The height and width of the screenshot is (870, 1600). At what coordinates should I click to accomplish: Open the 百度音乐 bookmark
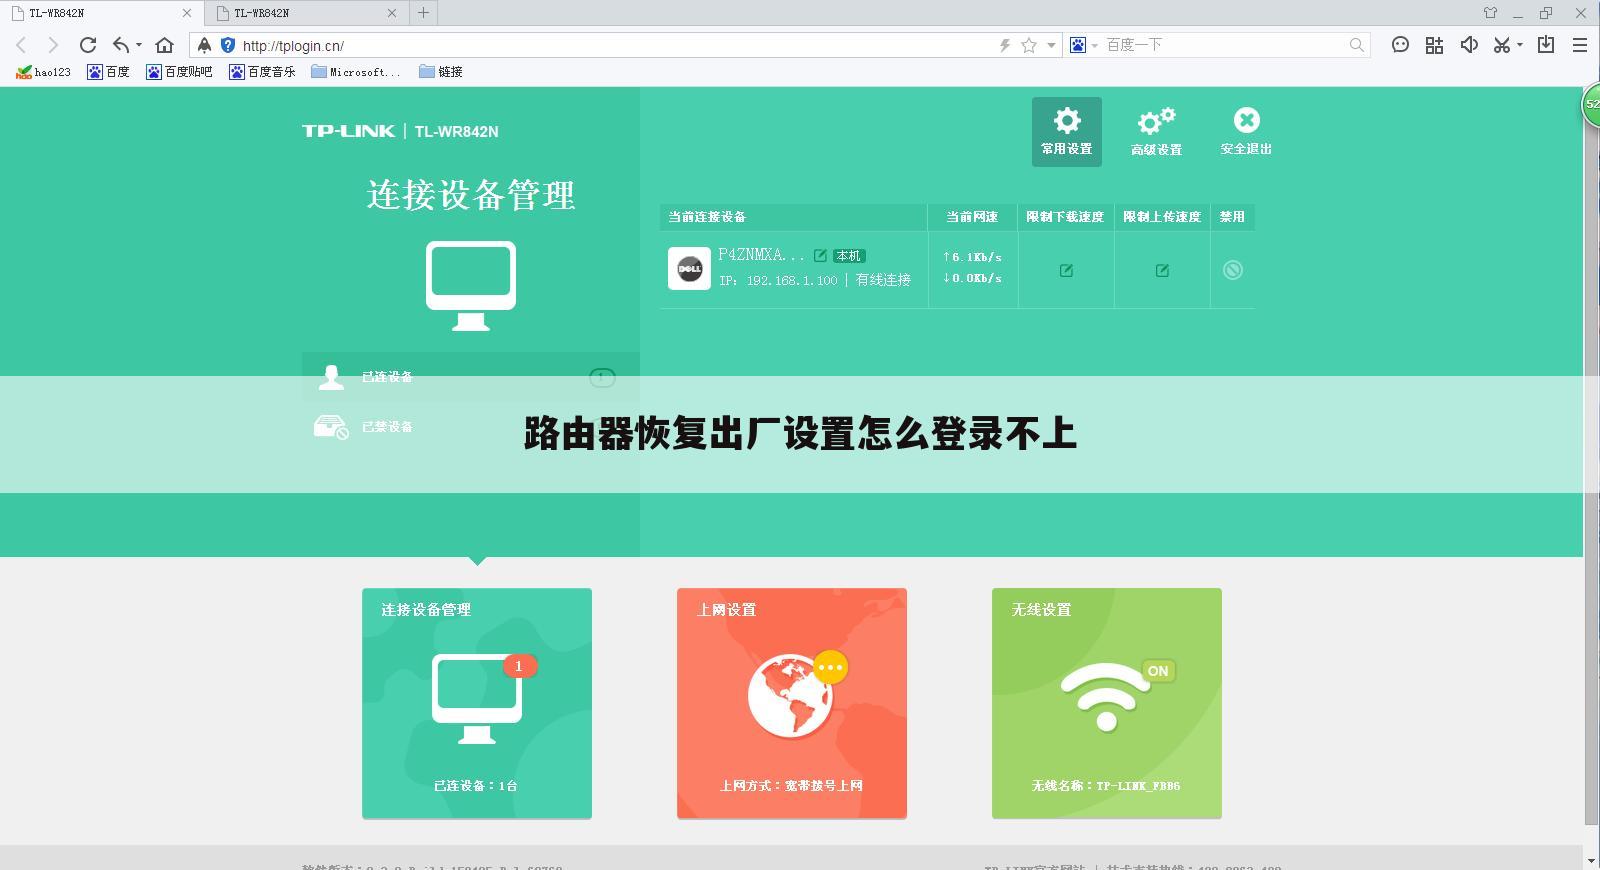click(x=262, y=72)
